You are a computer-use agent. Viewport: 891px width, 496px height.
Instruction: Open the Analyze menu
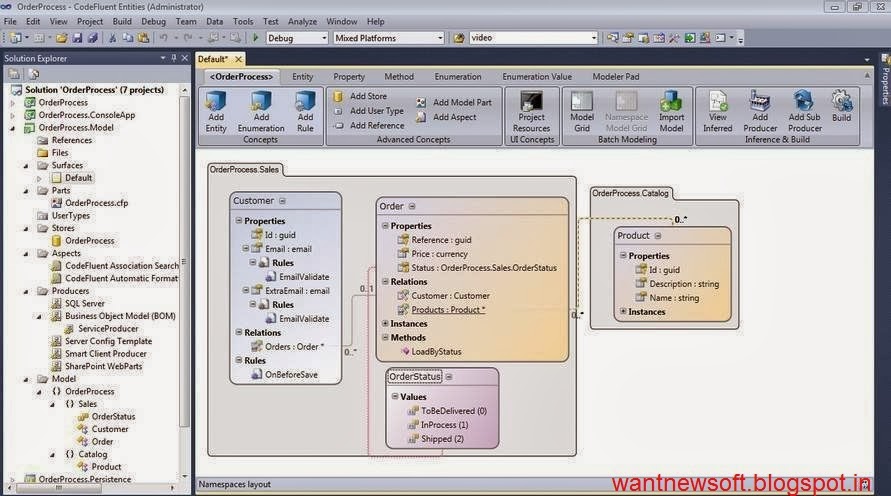pos(302,22)
